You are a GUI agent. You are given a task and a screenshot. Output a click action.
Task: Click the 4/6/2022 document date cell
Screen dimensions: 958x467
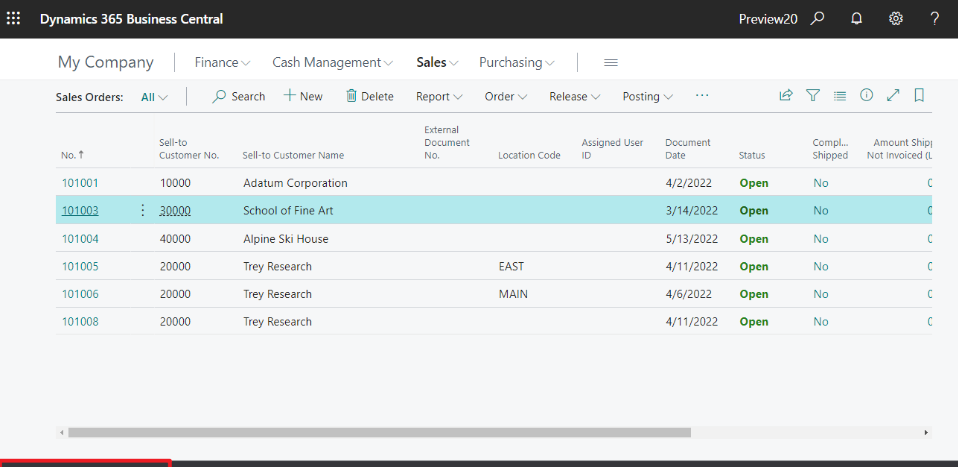tap(689, 294)
